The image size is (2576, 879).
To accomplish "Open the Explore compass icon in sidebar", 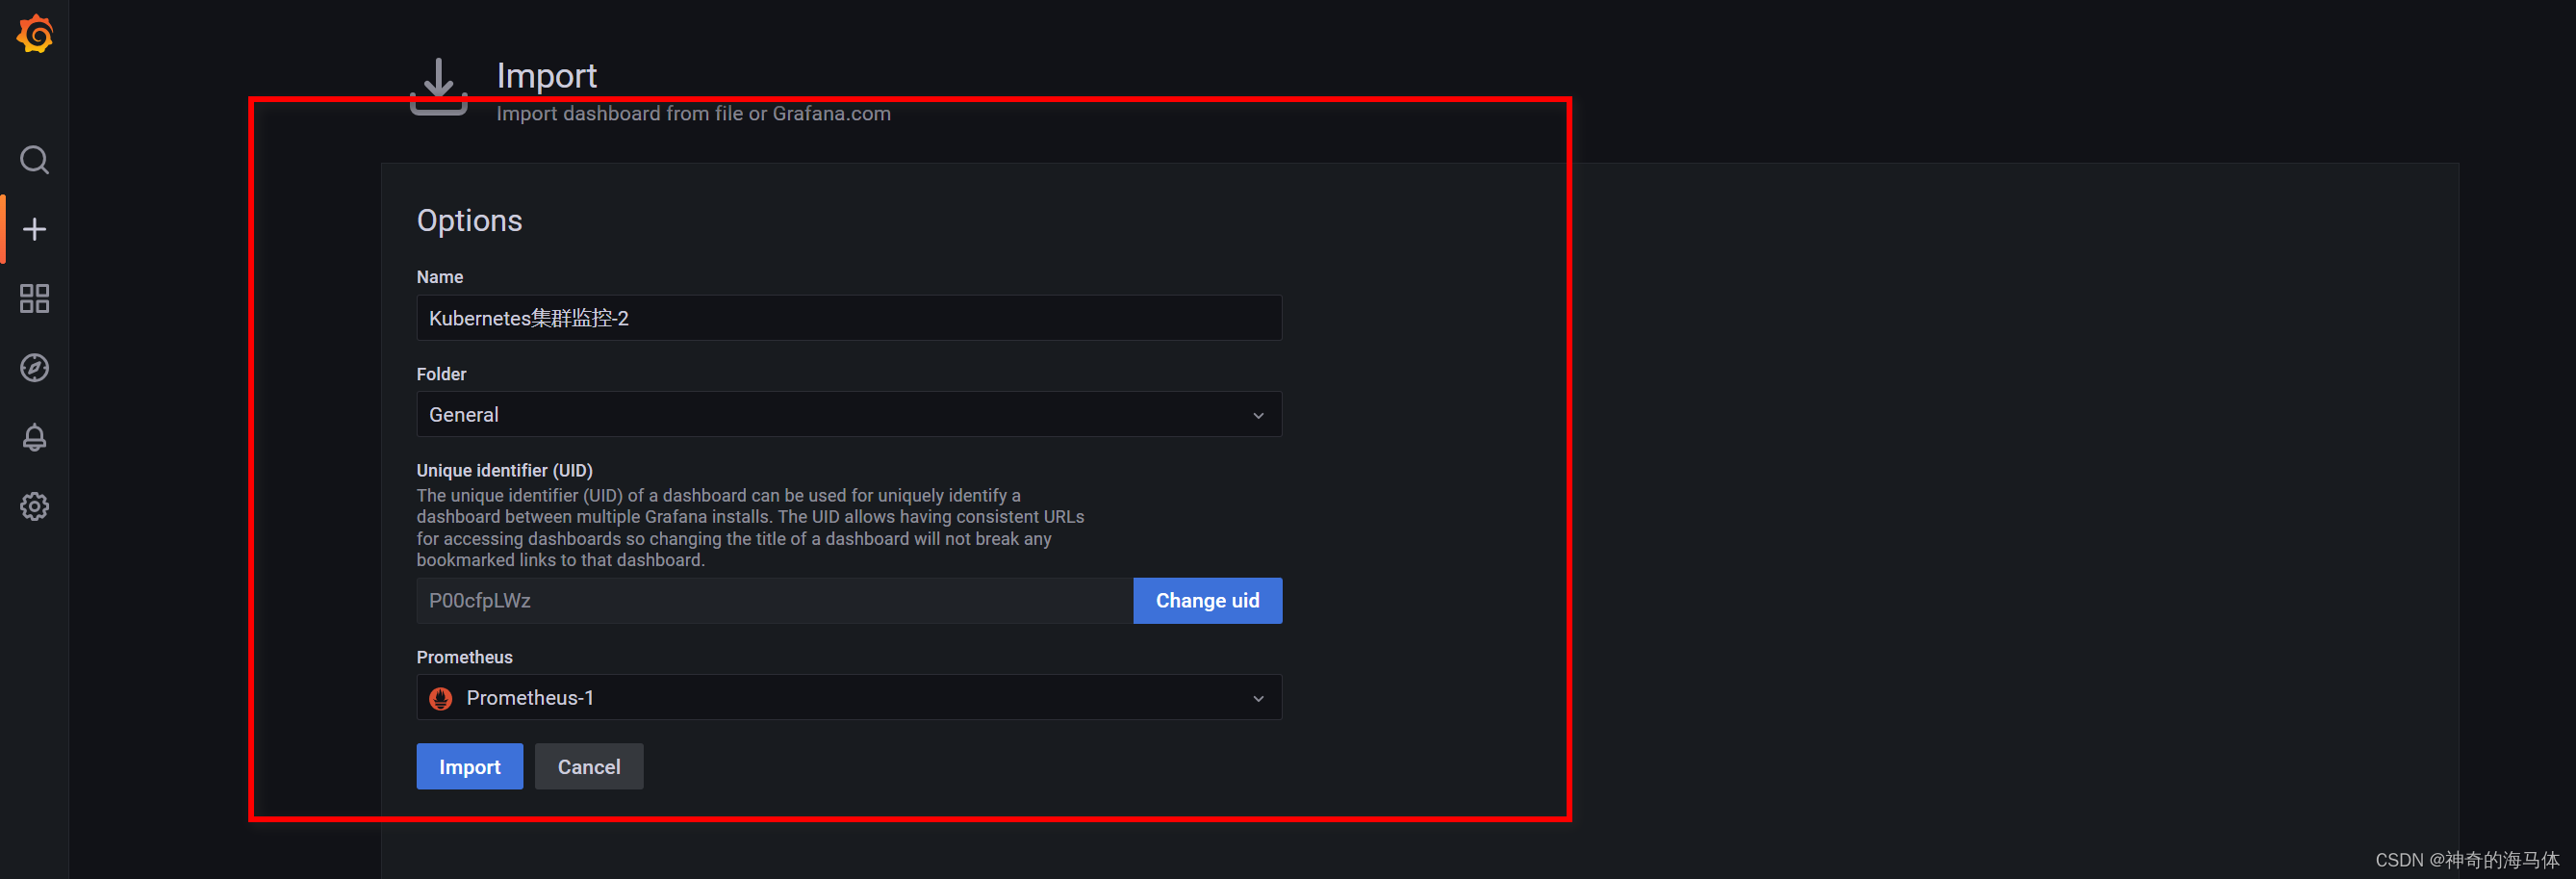I will 34,368.
